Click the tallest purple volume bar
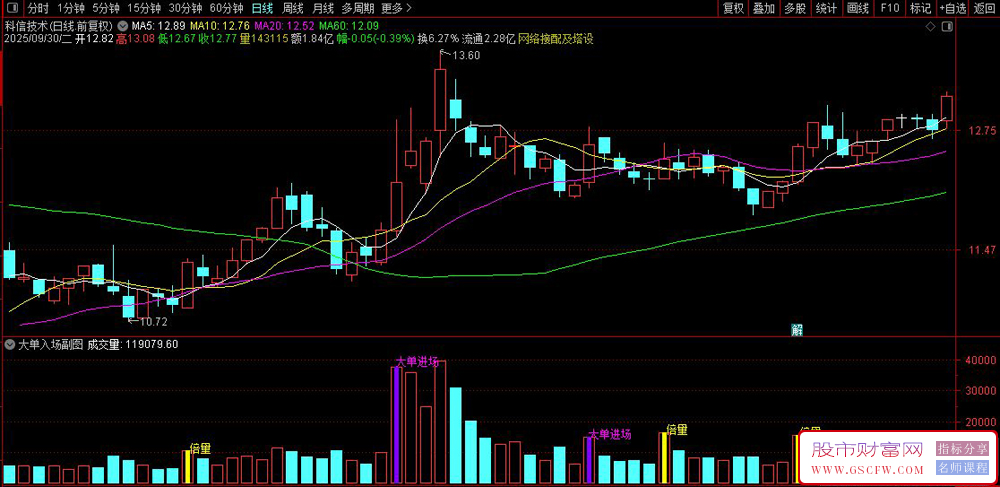This screenshot has height=487, width=1000. click(396, 425)
